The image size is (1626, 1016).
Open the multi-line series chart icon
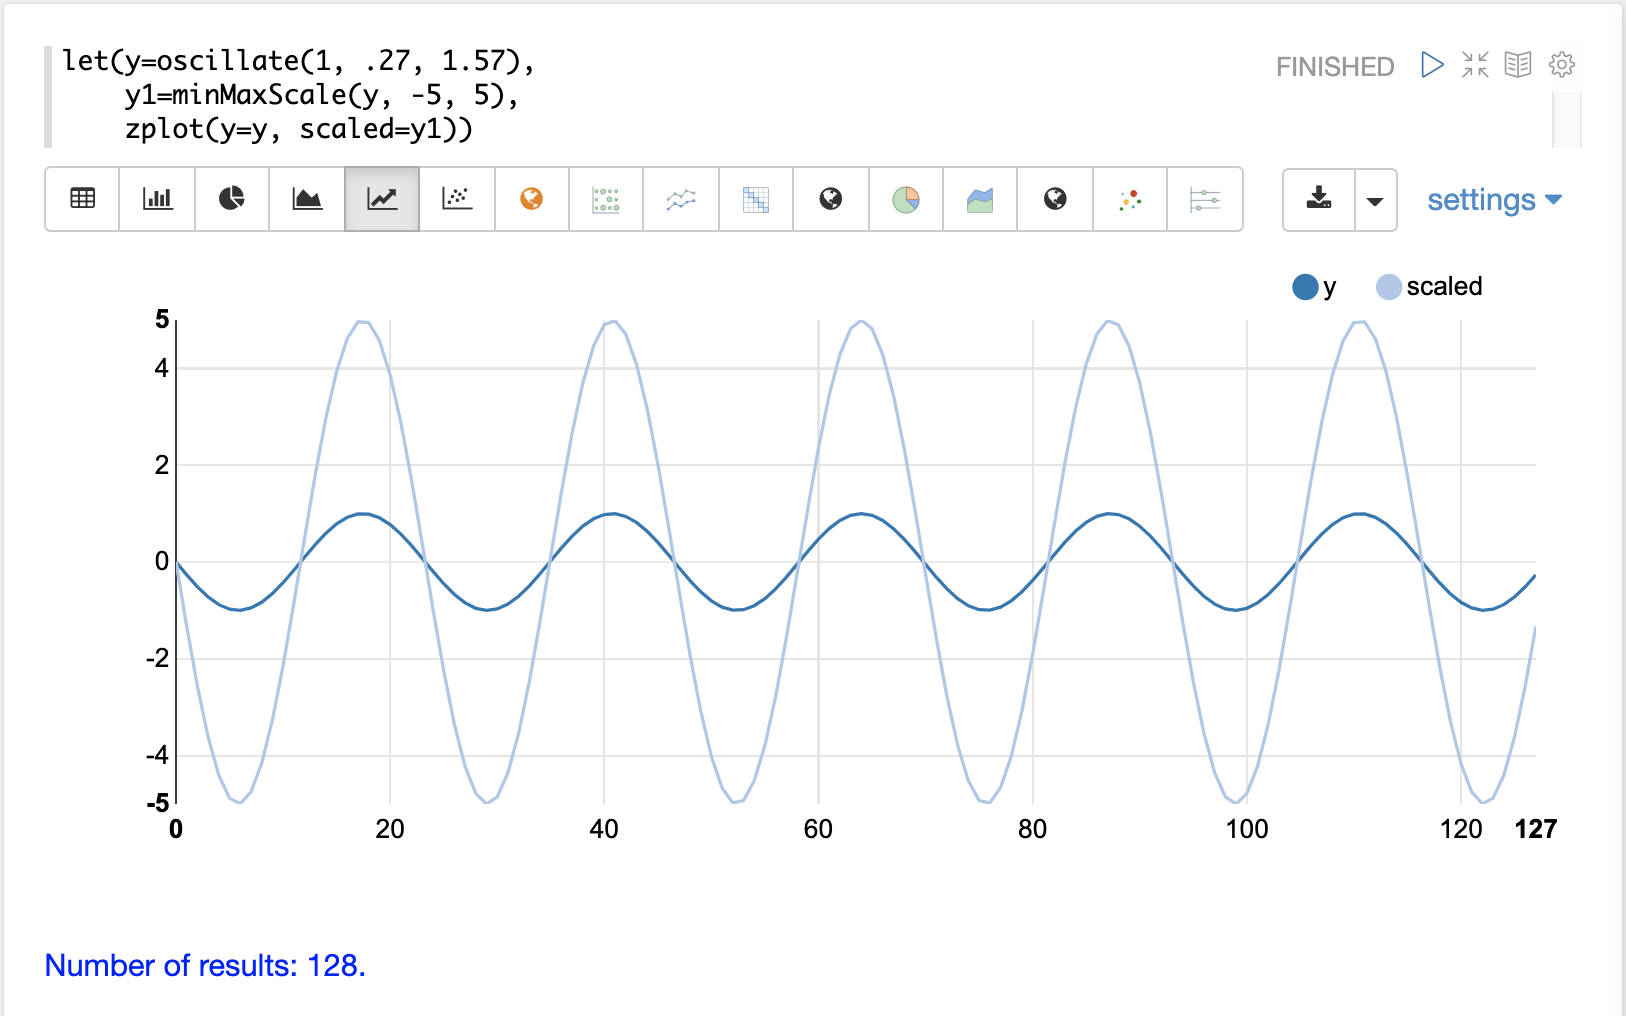click(681, 199)
